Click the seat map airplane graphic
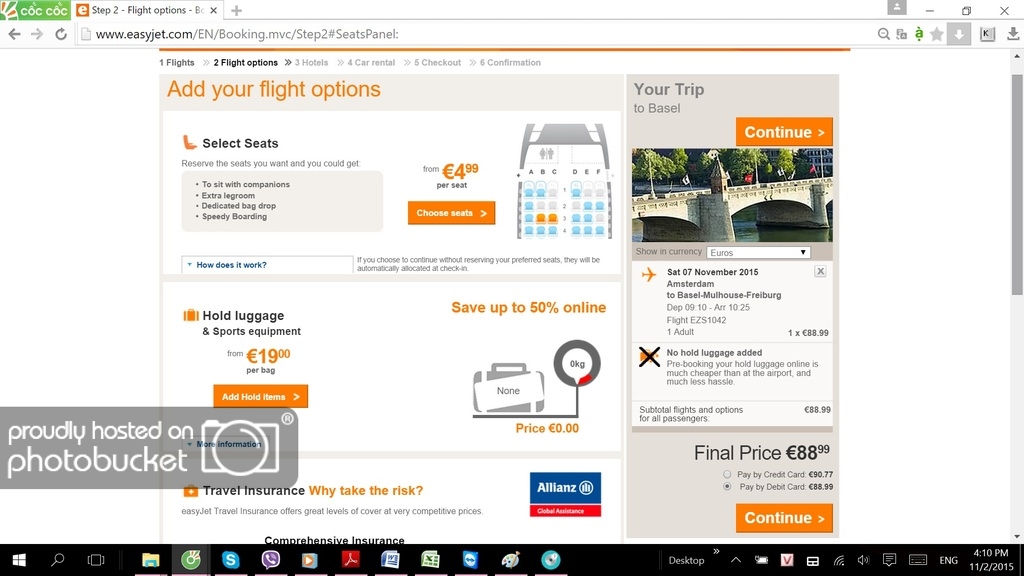Screen dimensions: 1024x576 coord(564,182)
